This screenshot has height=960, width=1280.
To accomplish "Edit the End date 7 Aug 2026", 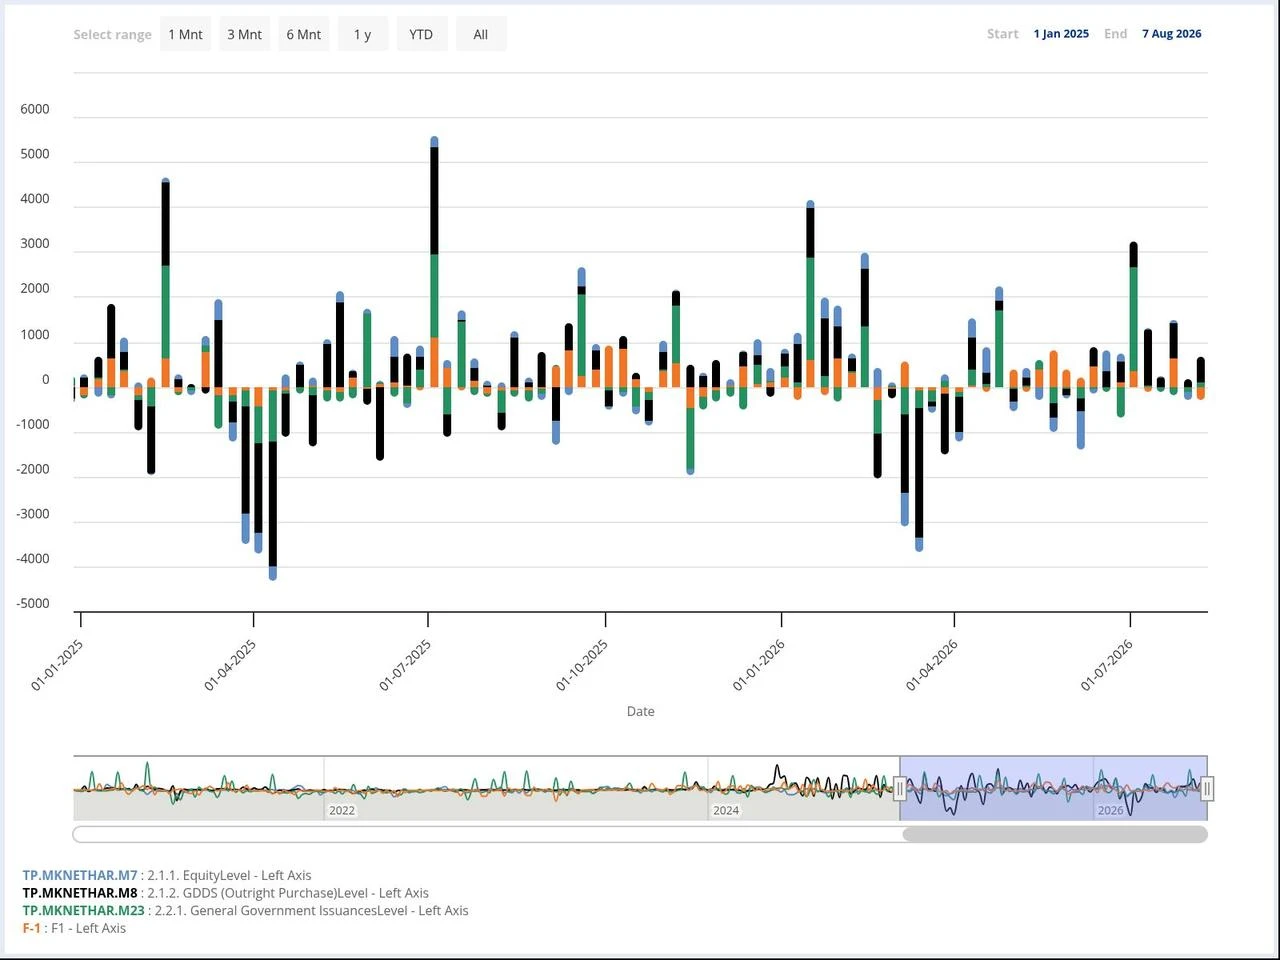I will pyautogui.click(x=1172, y=34).
